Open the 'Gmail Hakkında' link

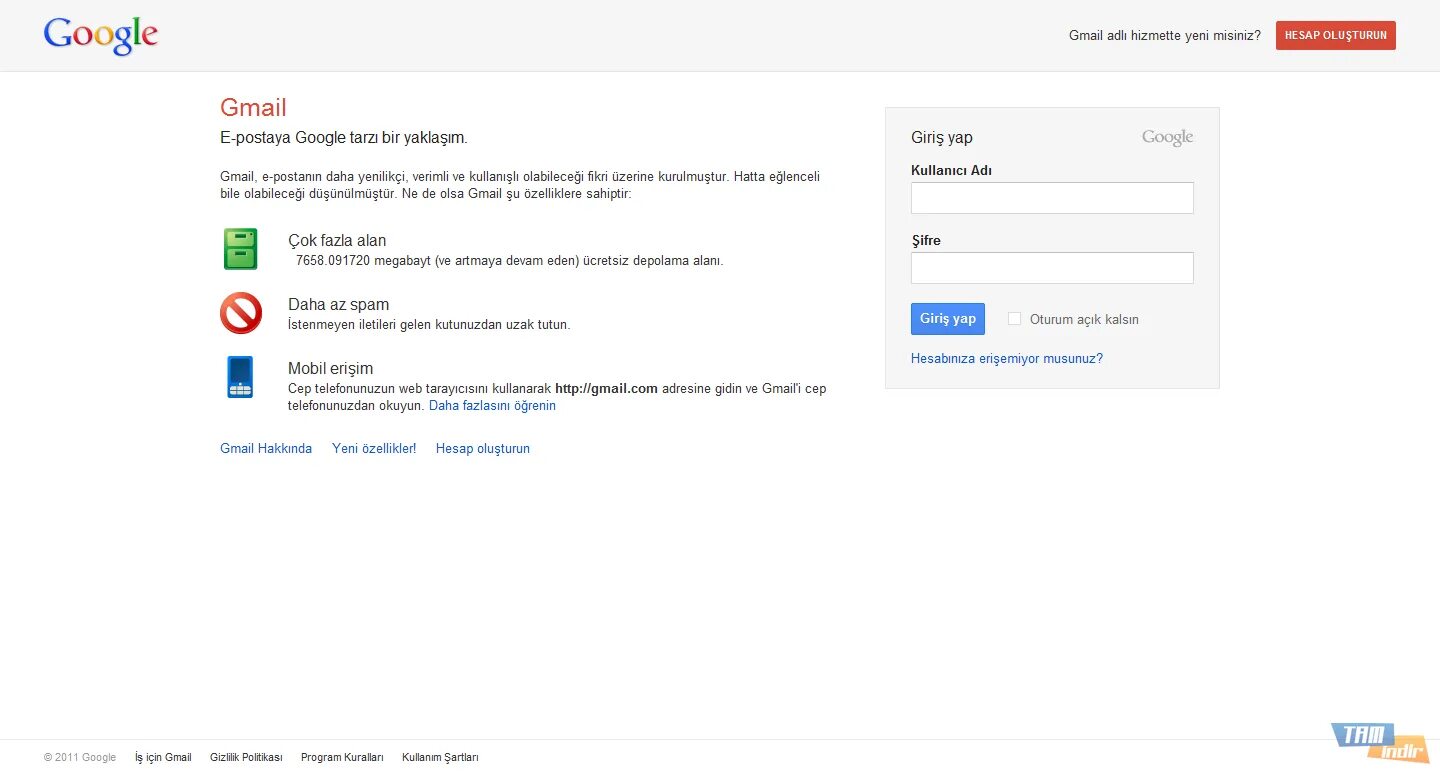[x=265, y=448]
